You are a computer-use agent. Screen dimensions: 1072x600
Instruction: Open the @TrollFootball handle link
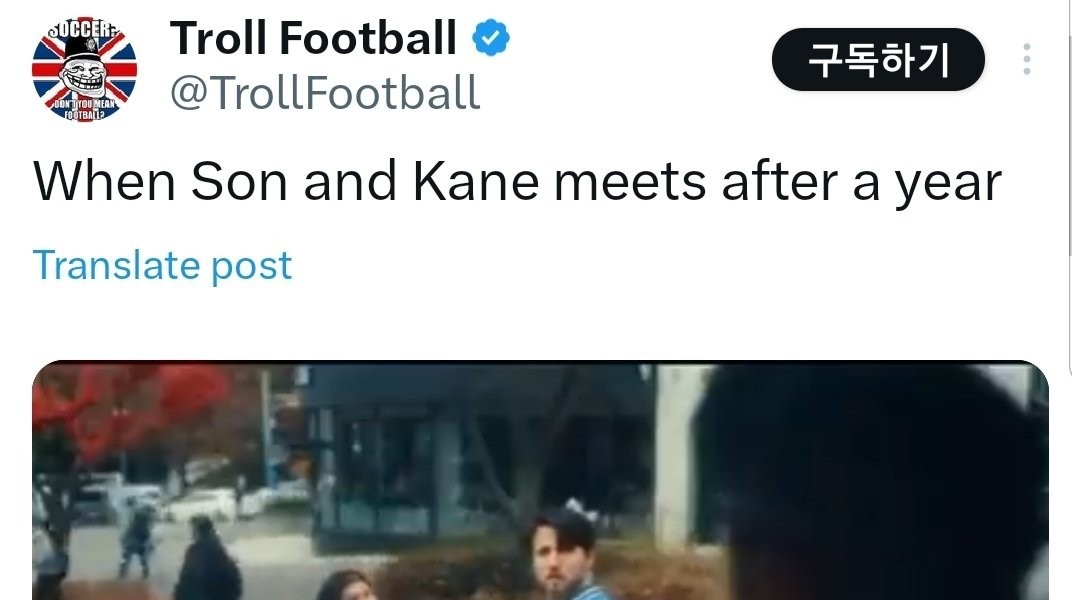coord(325,93)
